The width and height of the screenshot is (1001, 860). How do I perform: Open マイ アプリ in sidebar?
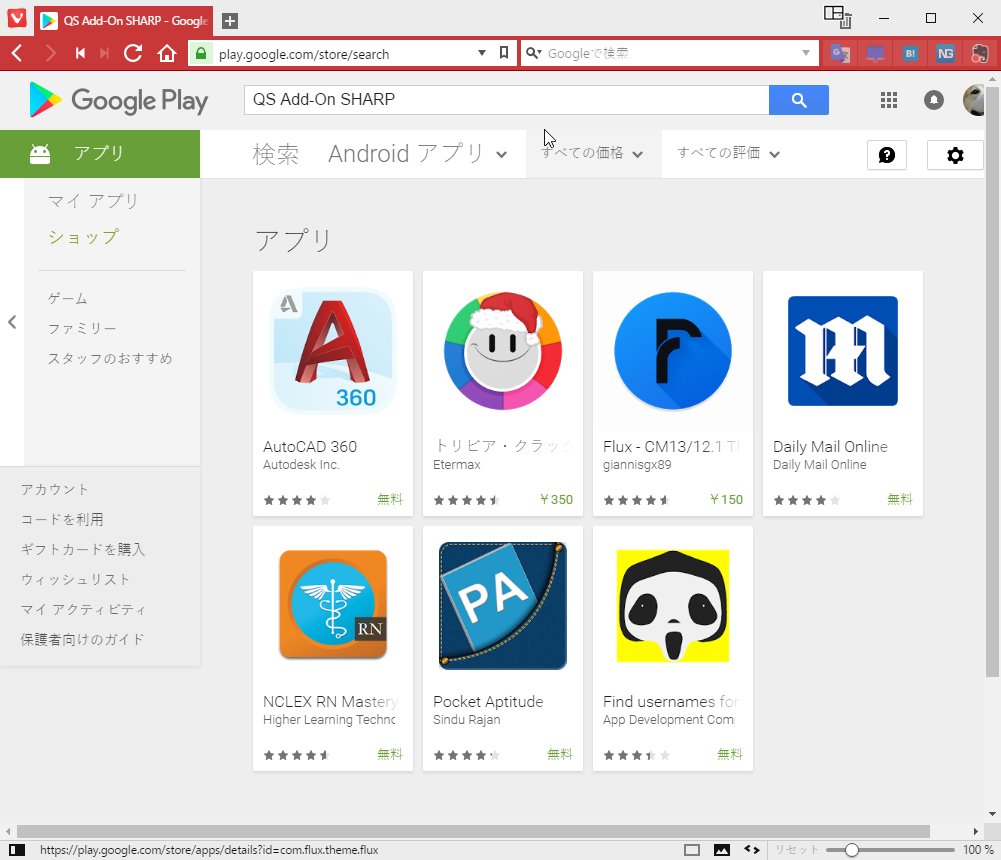93,201
